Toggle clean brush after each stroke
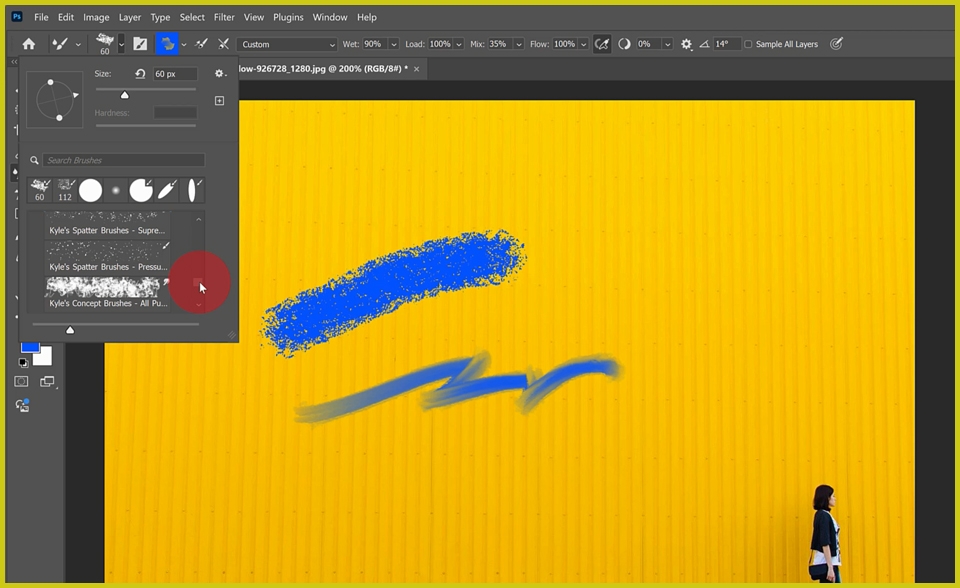This screenshot has height=588, width=960. coord(223,44)
